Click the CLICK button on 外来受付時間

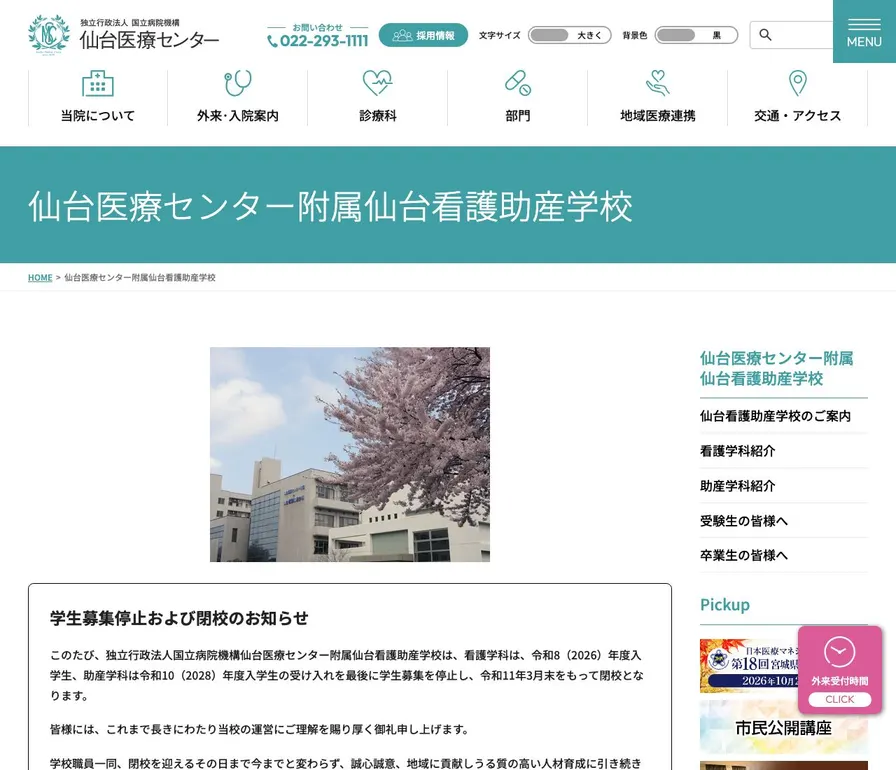point(839,699)
